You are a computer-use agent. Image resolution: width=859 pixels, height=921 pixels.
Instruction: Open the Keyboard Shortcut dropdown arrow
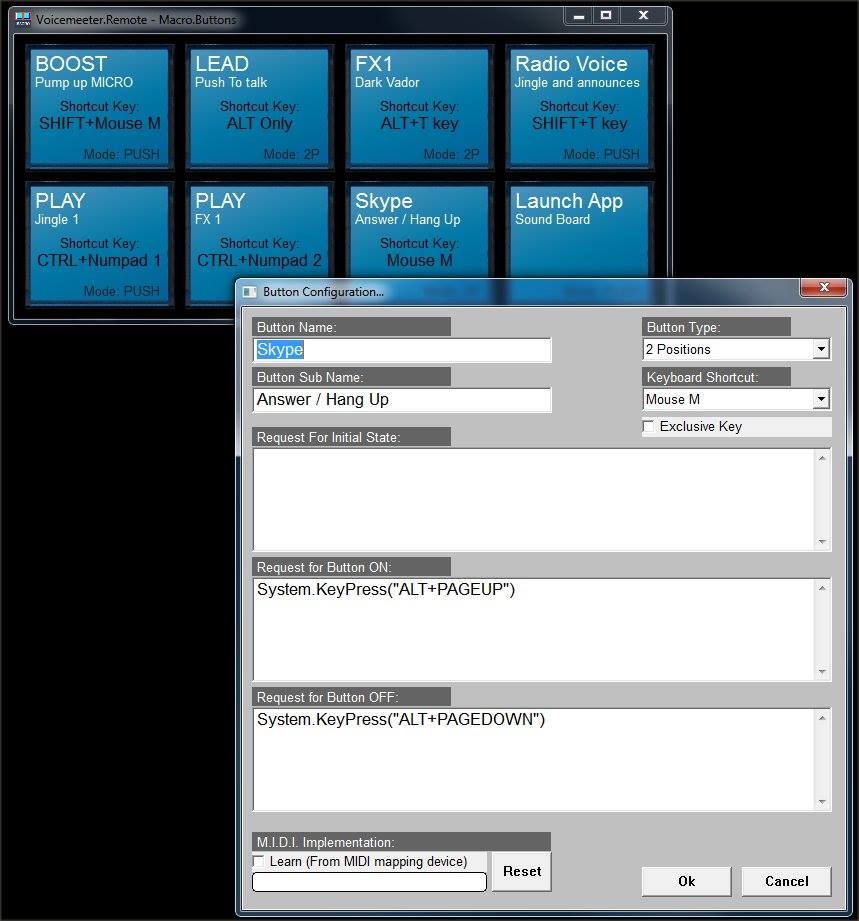click(x=821, y=399)
